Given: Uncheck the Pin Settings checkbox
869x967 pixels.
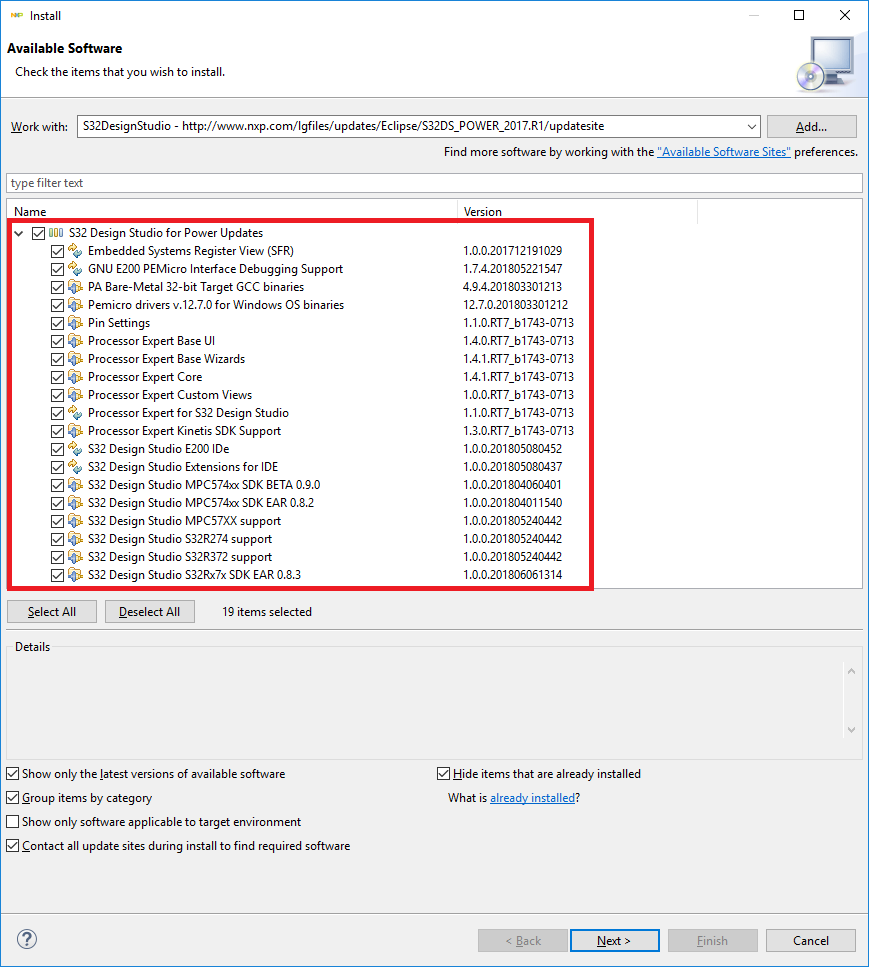Looking at the screenshot, I should click(57, 323).
